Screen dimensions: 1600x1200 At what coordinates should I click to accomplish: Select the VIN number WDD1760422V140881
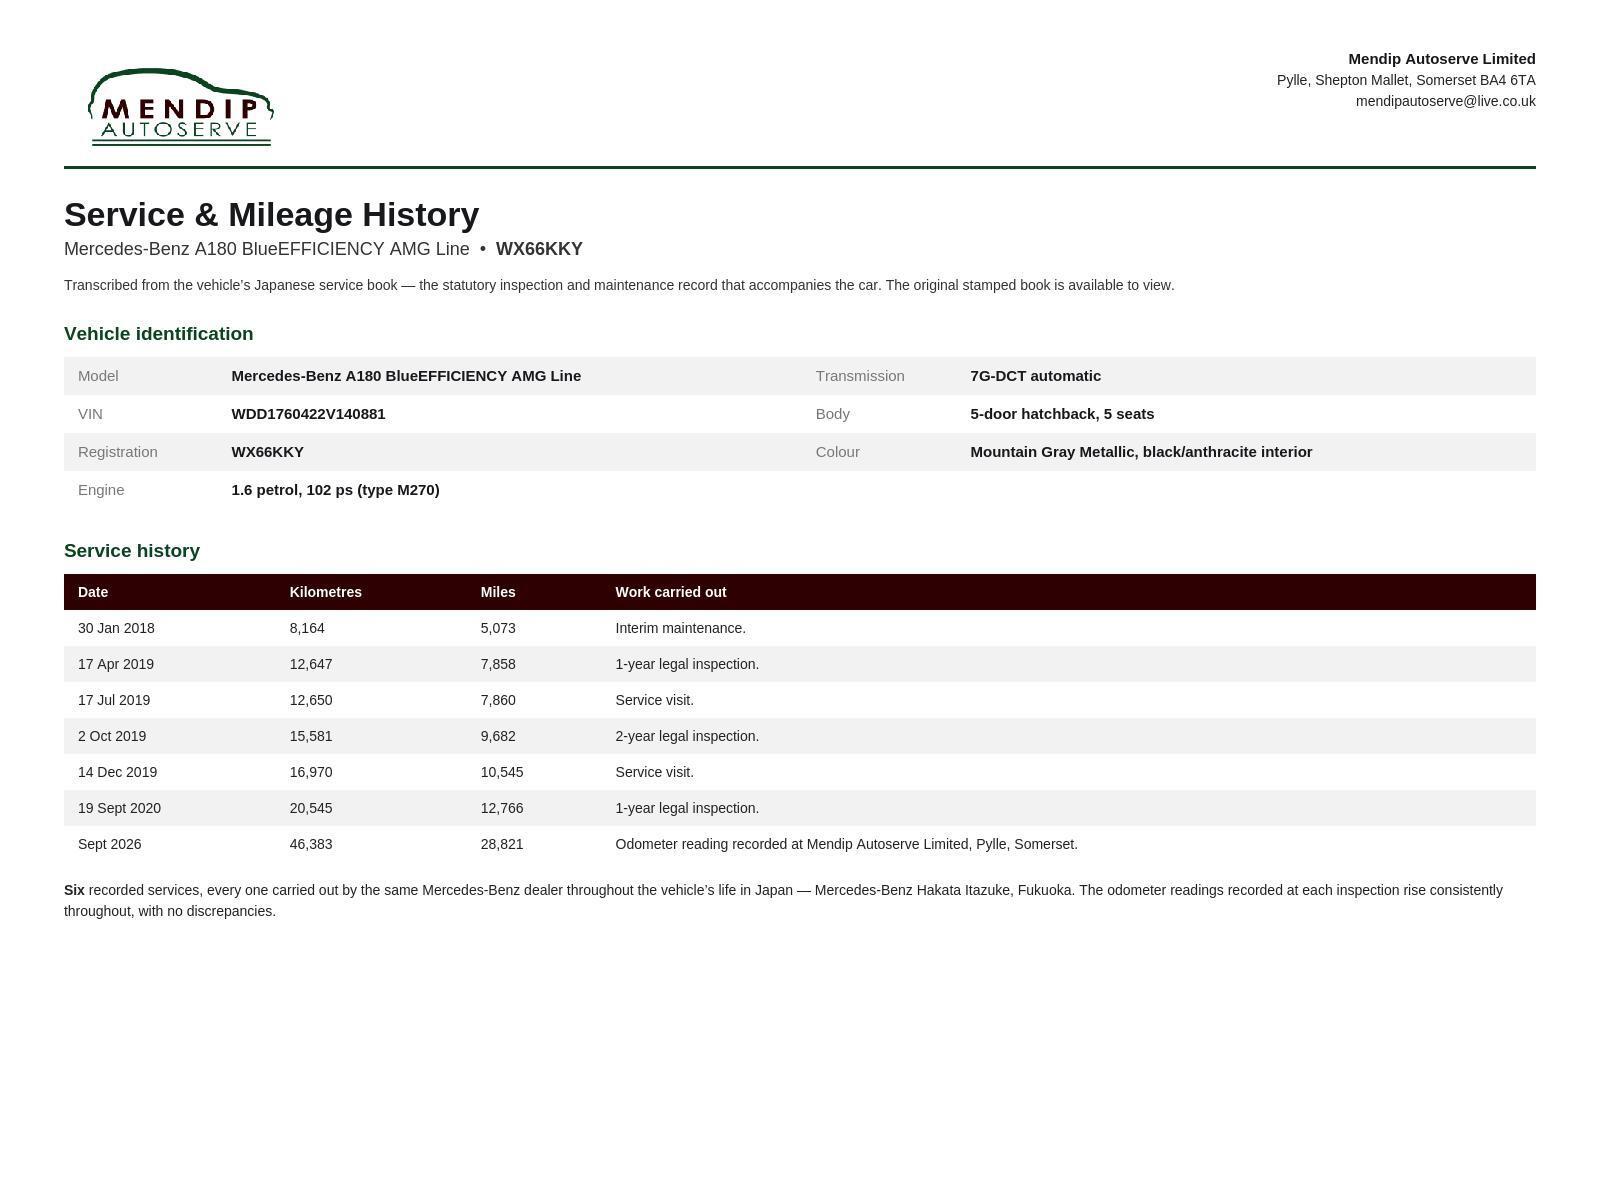click(308, 414)
